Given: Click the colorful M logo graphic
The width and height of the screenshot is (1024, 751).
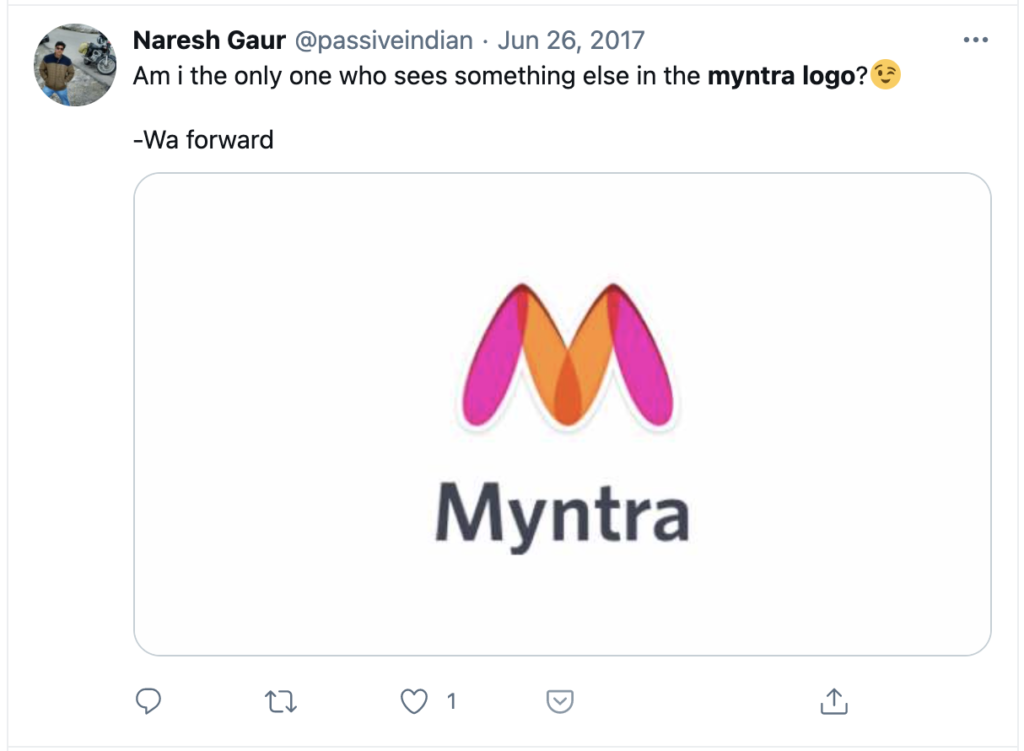Looking at the screenshot, I should (568, 355).
